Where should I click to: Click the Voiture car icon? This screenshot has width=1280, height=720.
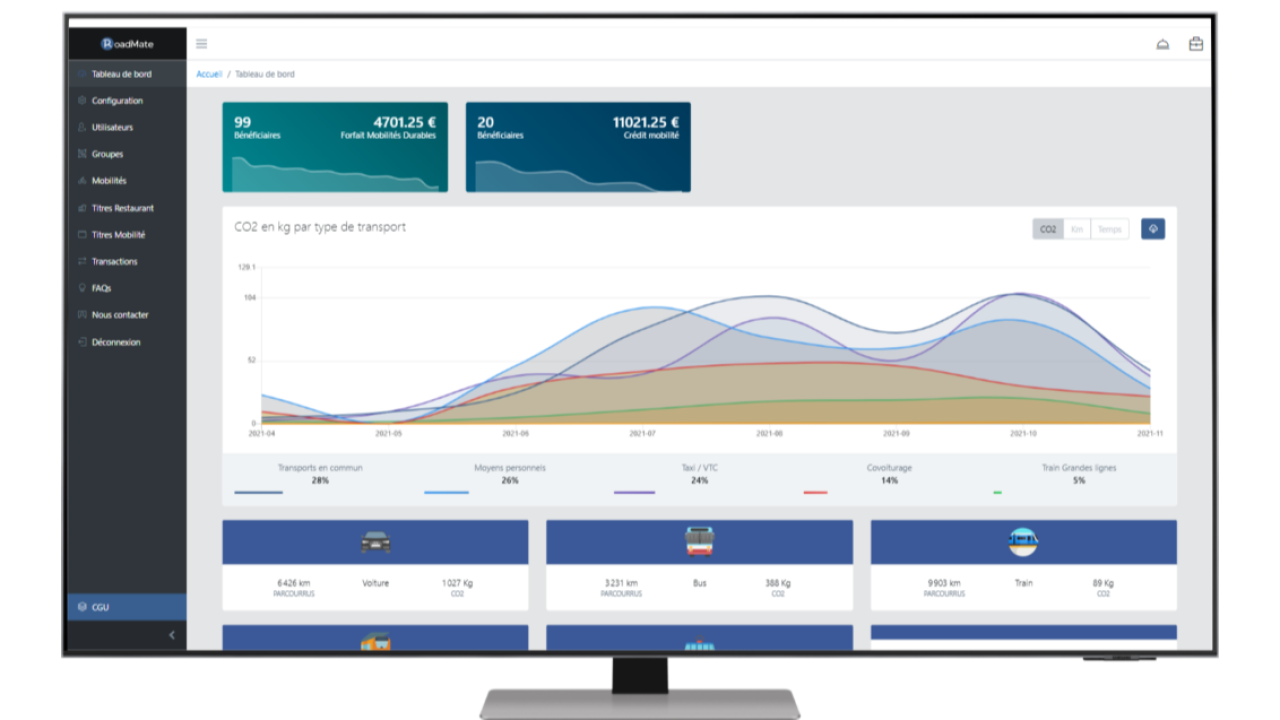pyautogui.click(x=375, y=542)
